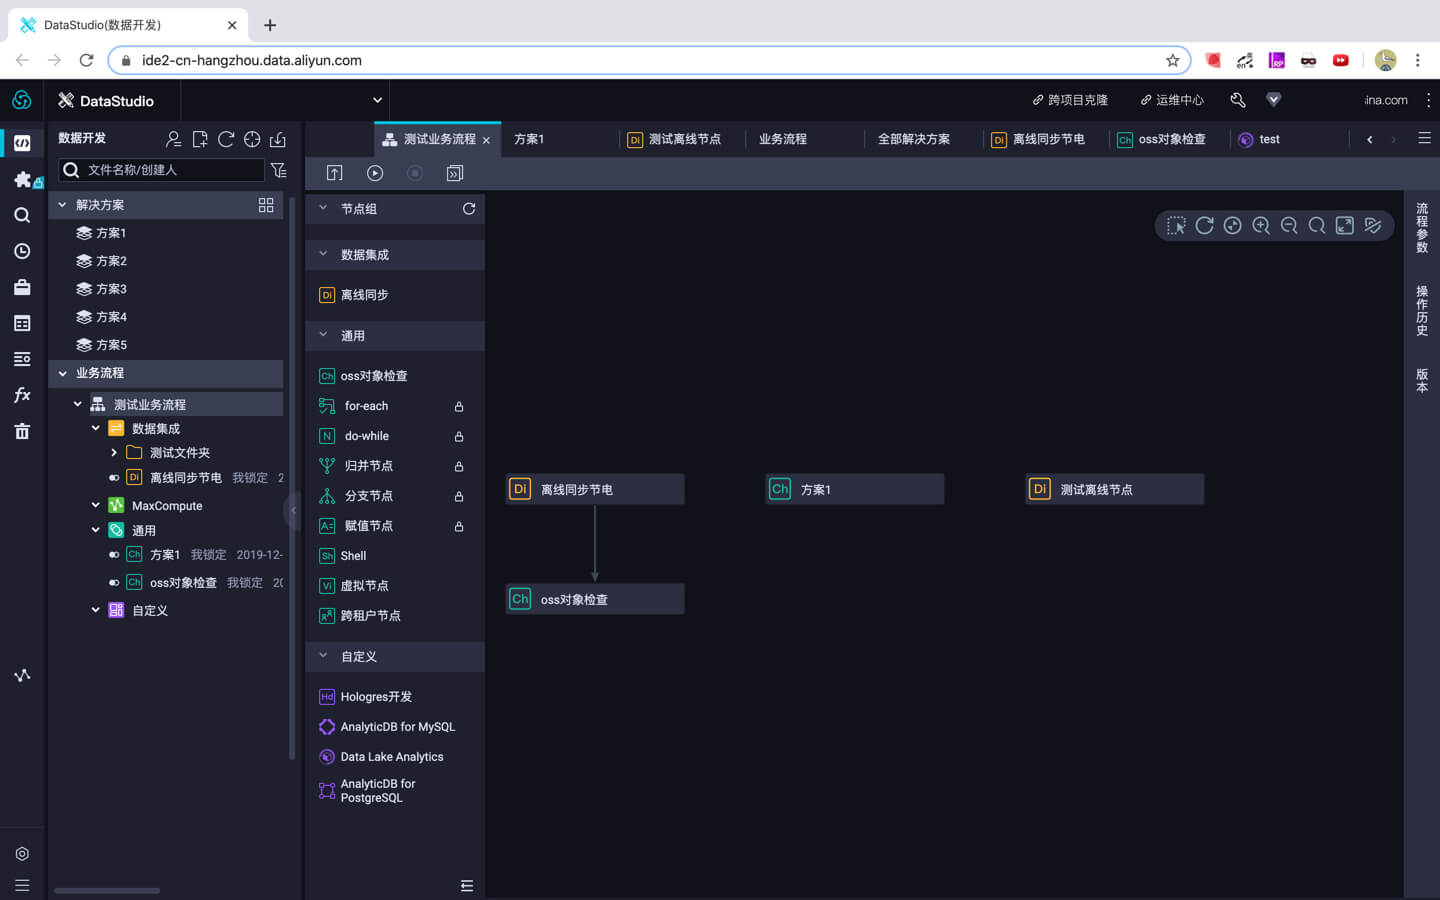The width and height of the screenshot is (1440, 900).
Task: Open the table management sidebar icon
Action: (22, 323)
